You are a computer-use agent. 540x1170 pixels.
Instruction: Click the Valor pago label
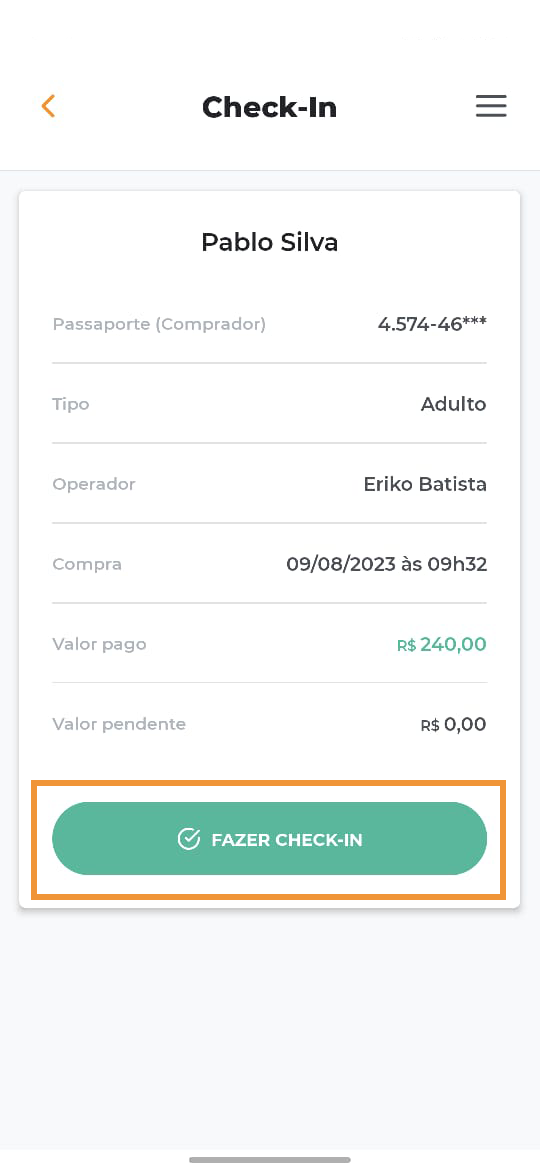tap(99, 645)
